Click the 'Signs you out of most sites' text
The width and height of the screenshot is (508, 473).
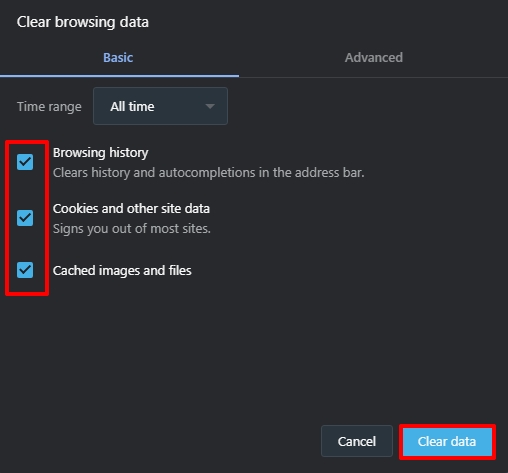coord(132,229)
